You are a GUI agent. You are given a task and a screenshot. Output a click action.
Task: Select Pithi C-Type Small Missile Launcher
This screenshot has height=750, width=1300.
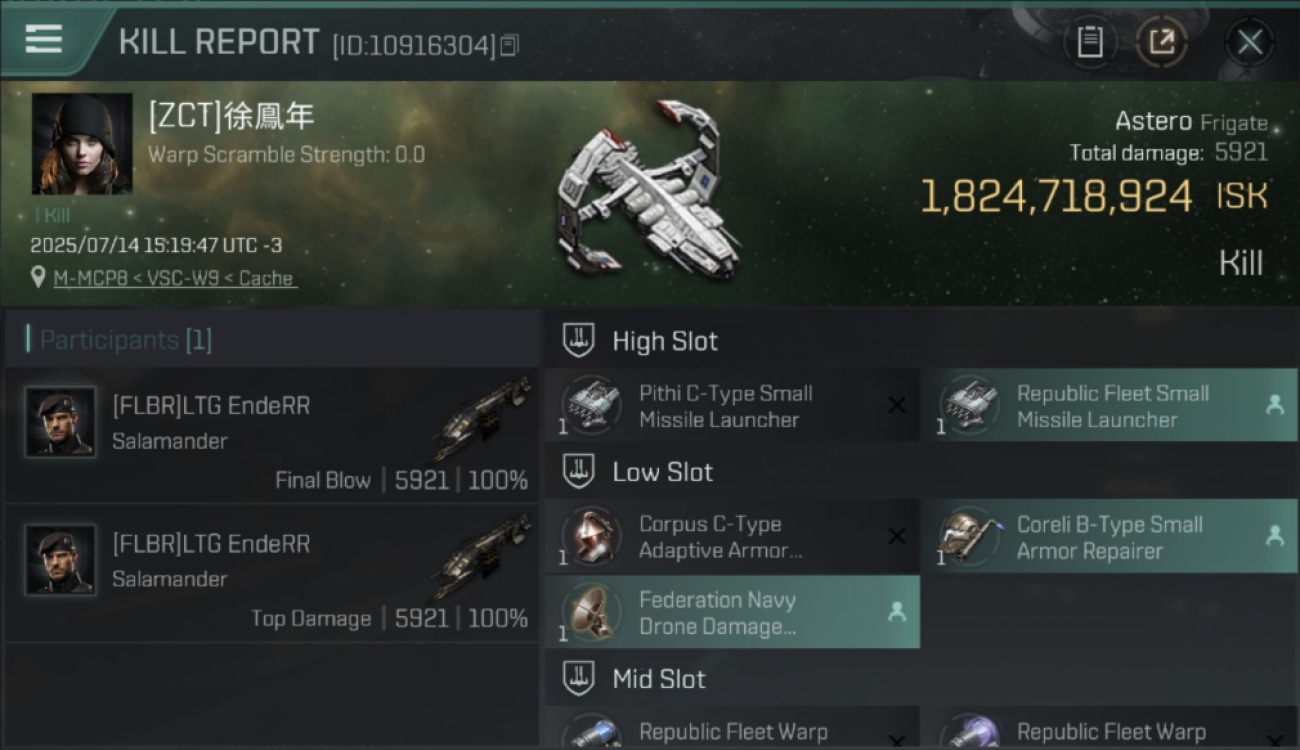[x=732, y=405]
